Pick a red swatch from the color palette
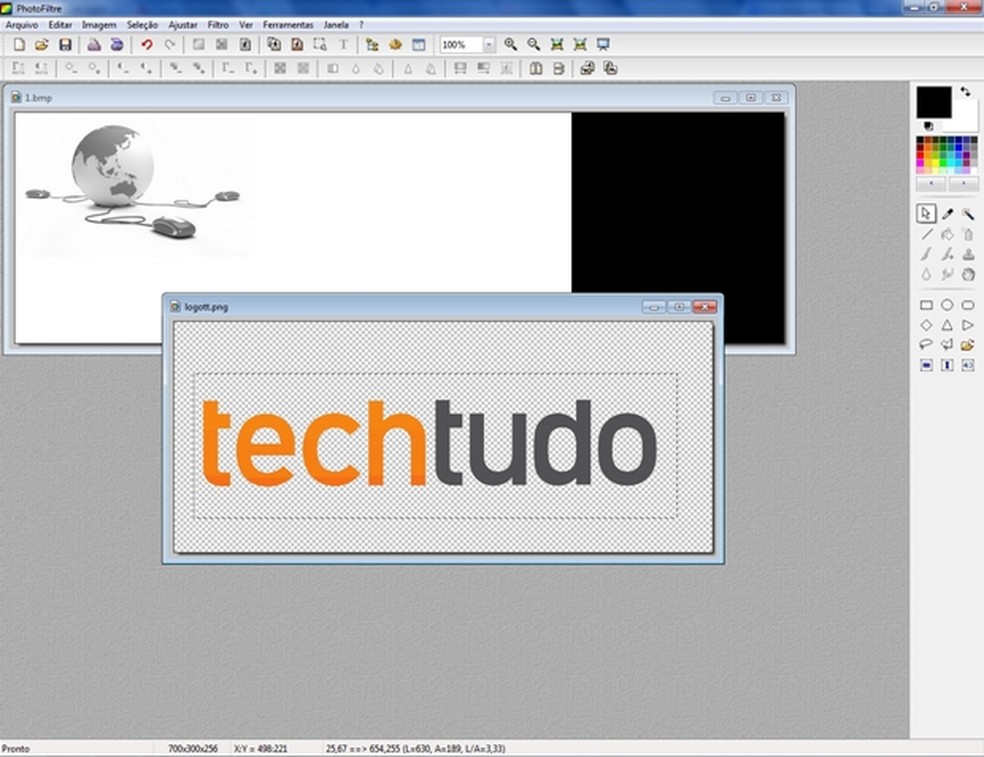The height and width of the screenshot is (757, 984). (918, 154)
